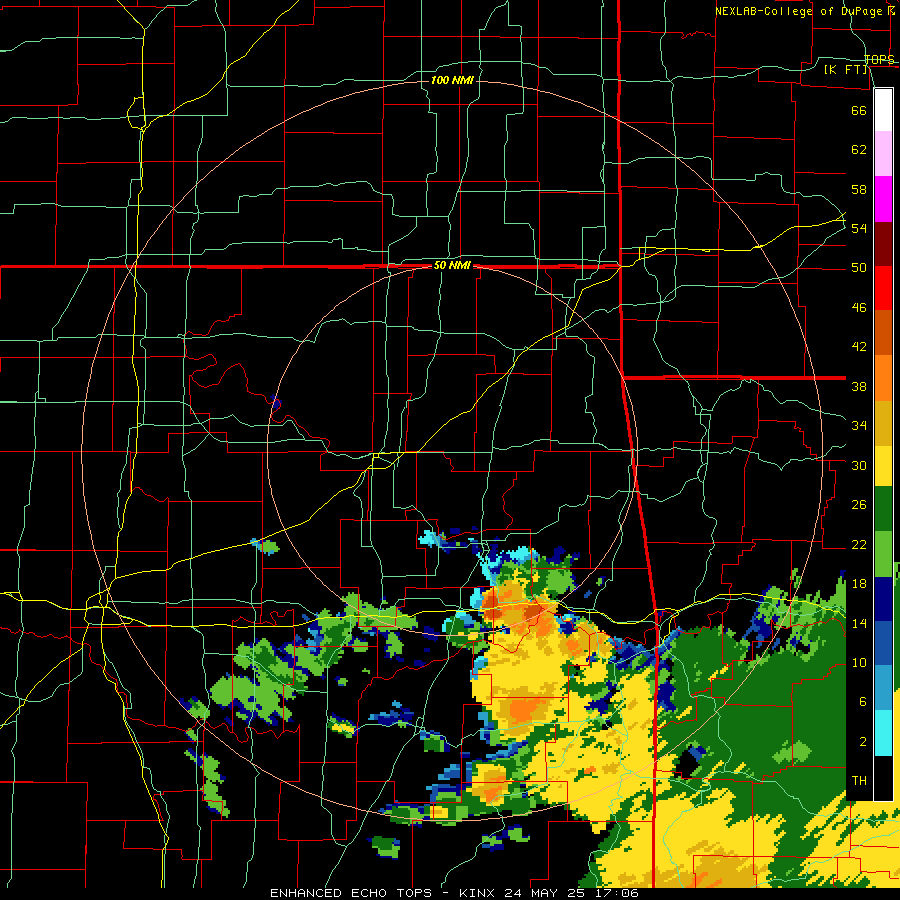900x900 pixels.
Task: Click the '2' legend value
Action: tap(863, 742)
